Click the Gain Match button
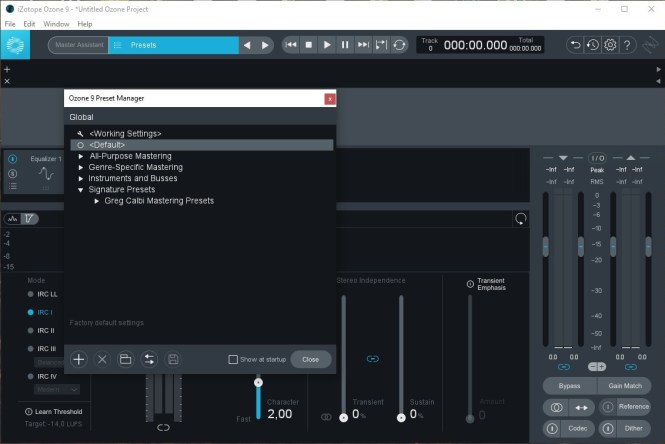This screenshot has height=444, width=665. pyautogui.click(x=625, y=386)
